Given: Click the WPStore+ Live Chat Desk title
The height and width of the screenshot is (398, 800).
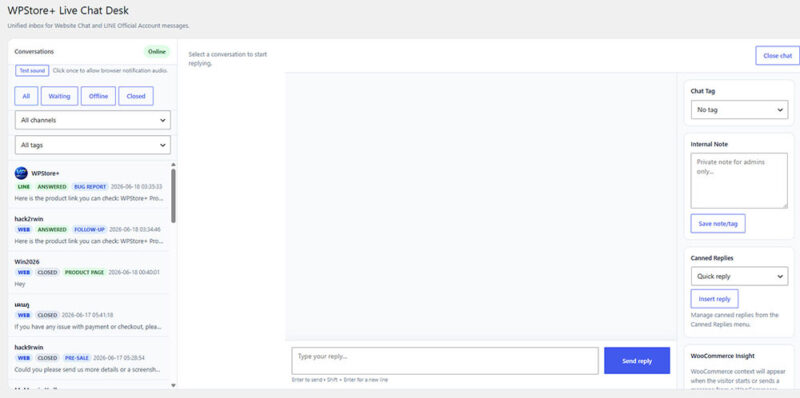Looking at the screenshot, I should (x=68, y=10).
